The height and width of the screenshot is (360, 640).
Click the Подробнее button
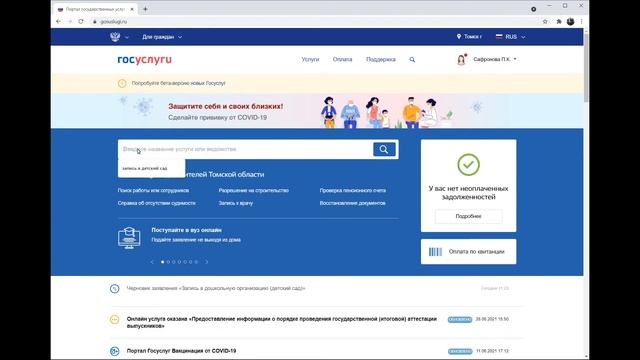(x=469, y=216)
